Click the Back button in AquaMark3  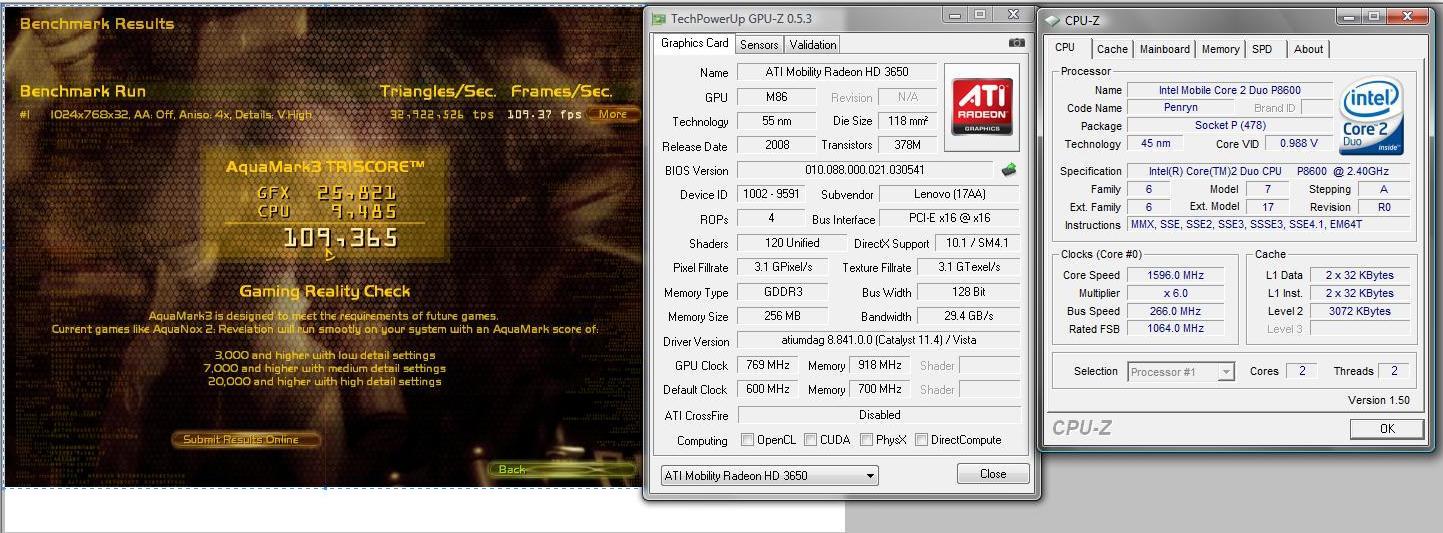tap(563, 469)
